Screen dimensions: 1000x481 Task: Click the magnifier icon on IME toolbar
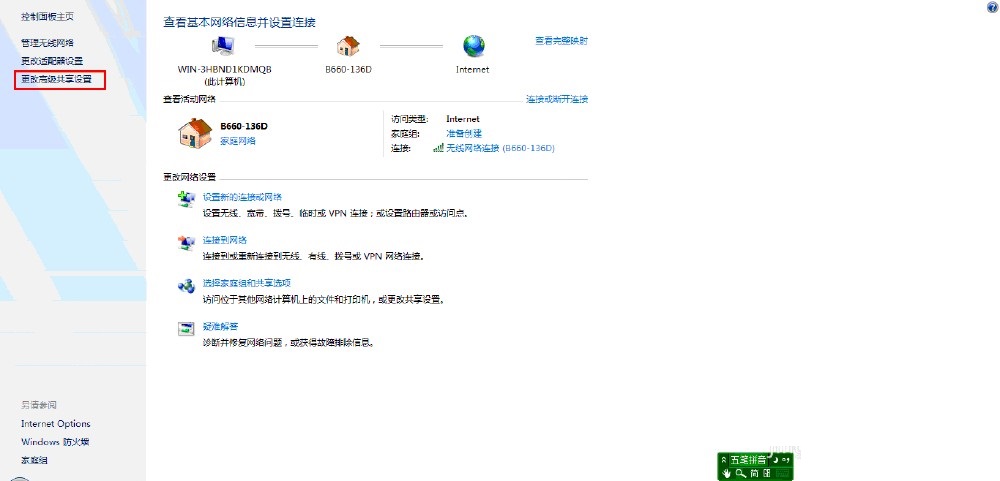click(x=740, y=473)
